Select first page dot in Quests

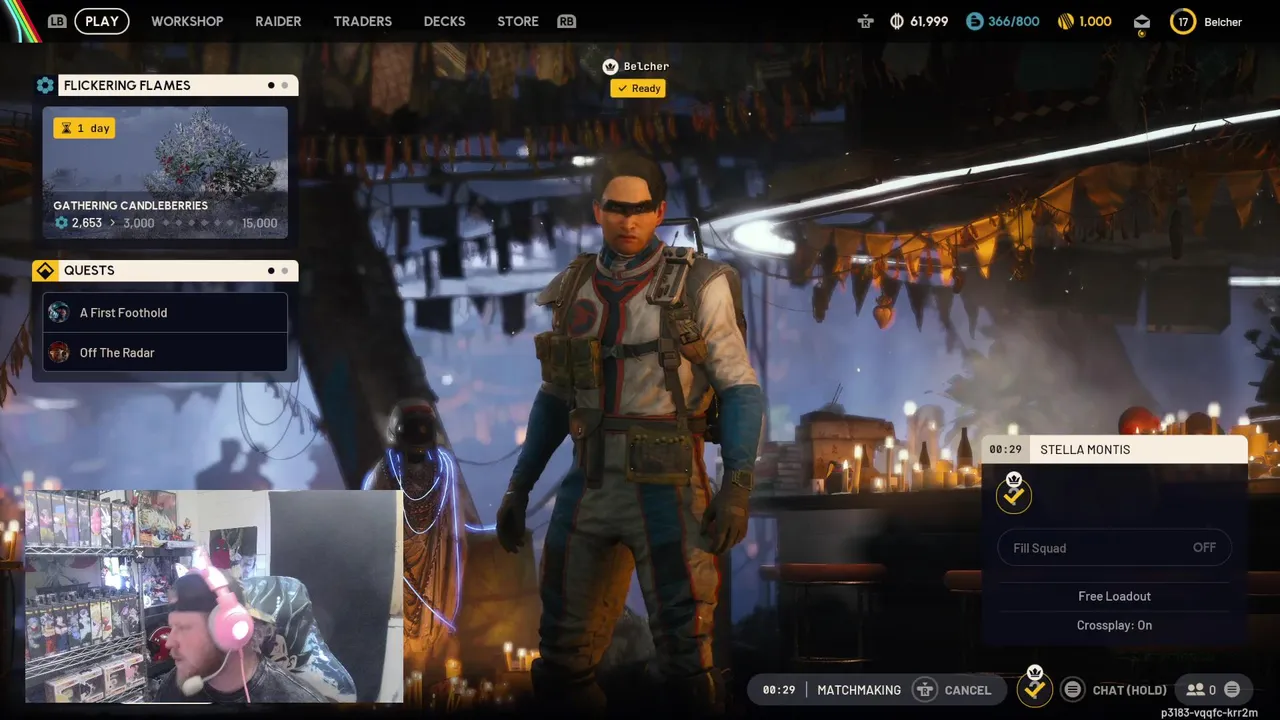click(271, 270)
